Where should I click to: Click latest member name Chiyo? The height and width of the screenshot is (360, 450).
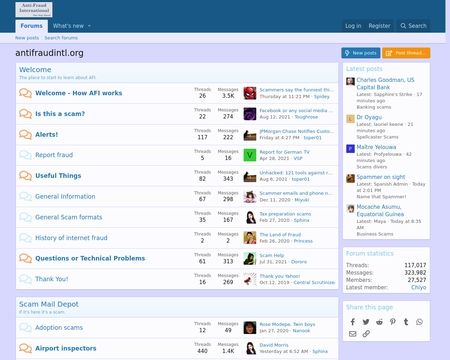(x=419, y=287)
